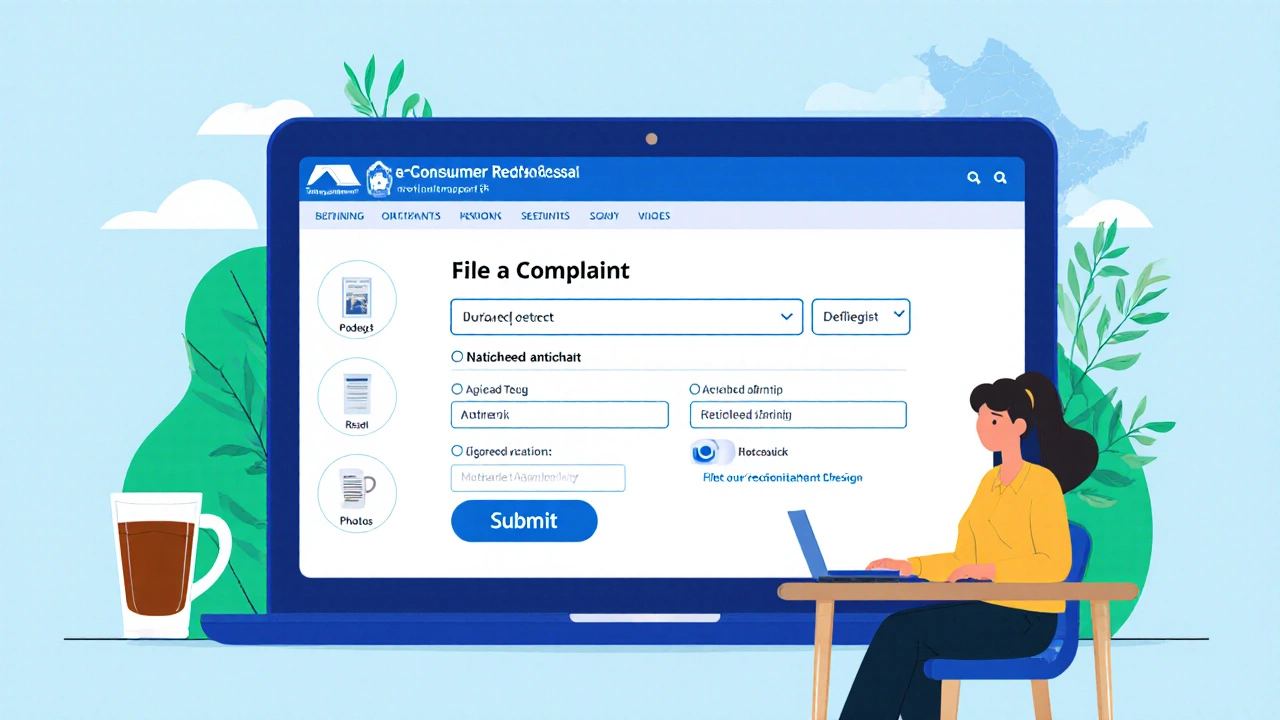Enable the Hotcastick toggle switch
This screenshot has width=1280, height=720.
[722, 452]
